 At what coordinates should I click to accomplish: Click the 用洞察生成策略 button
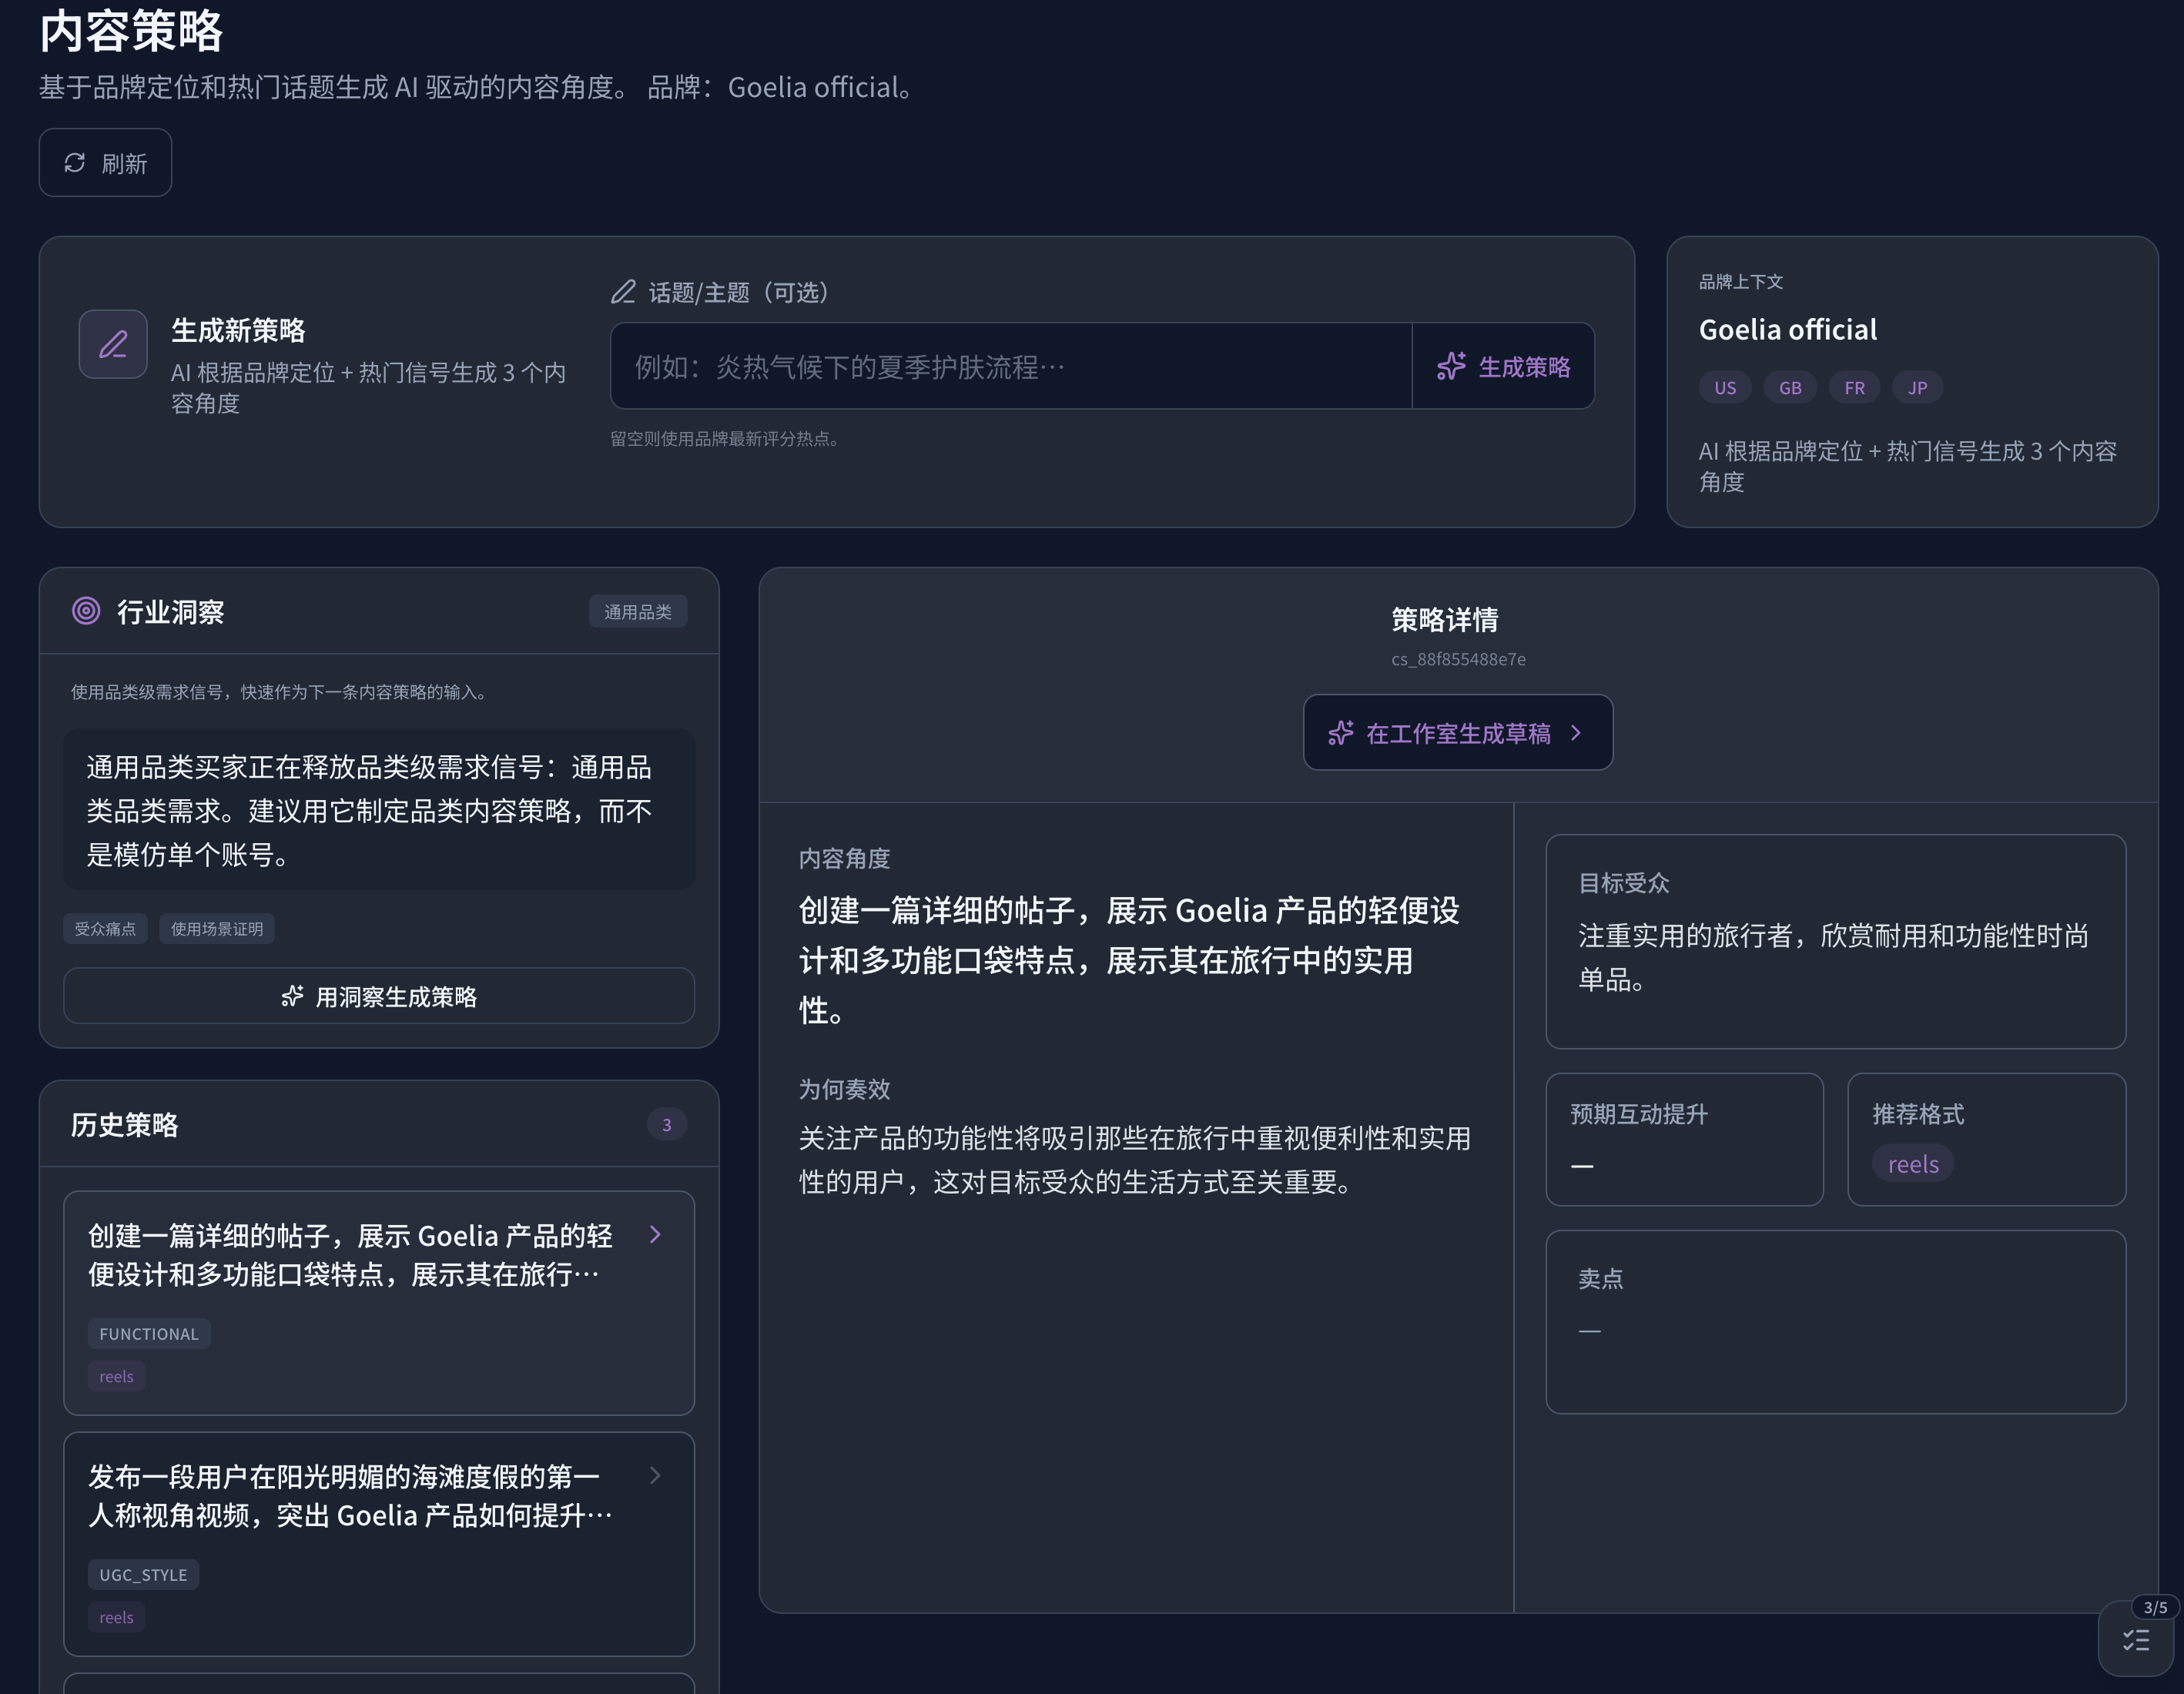(x=379, y=996)
